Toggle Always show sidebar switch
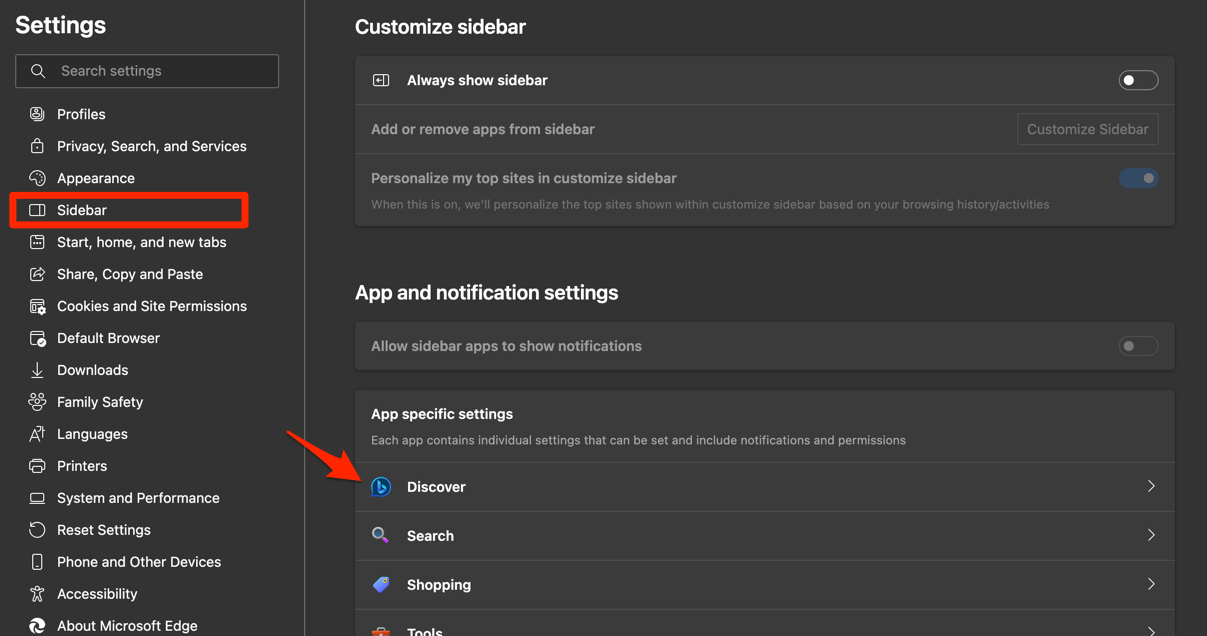Screen dimensions: 1207x636 coord(1138,80)
